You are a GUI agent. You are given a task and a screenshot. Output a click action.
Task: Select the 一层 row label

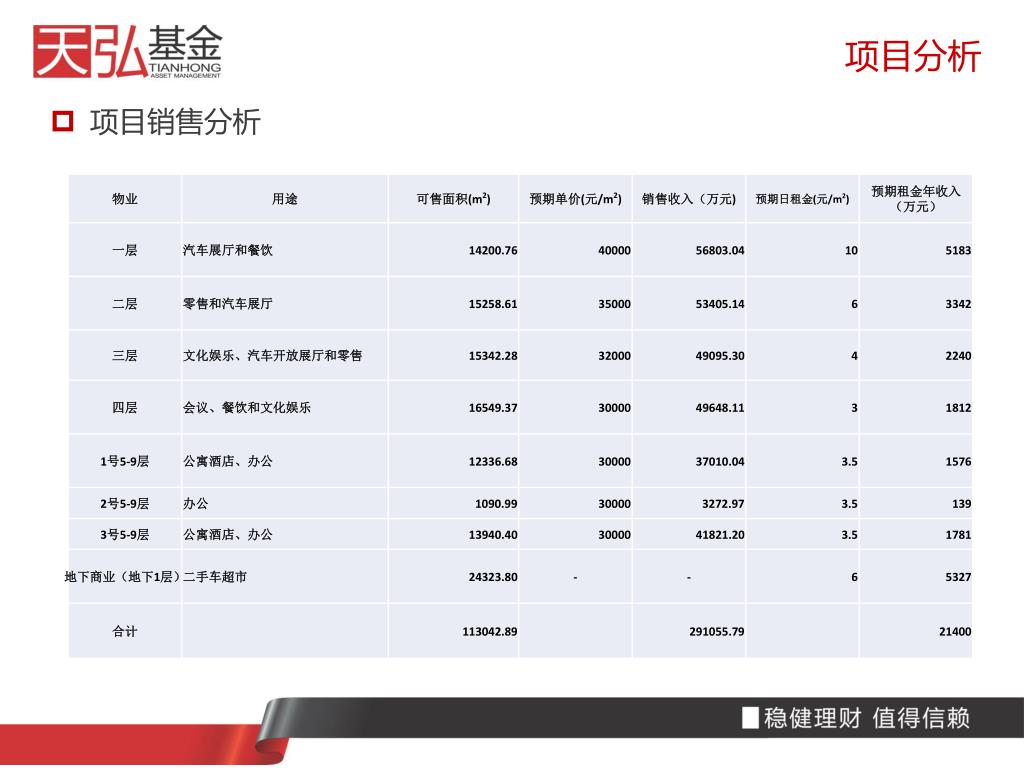coord(125,250)
